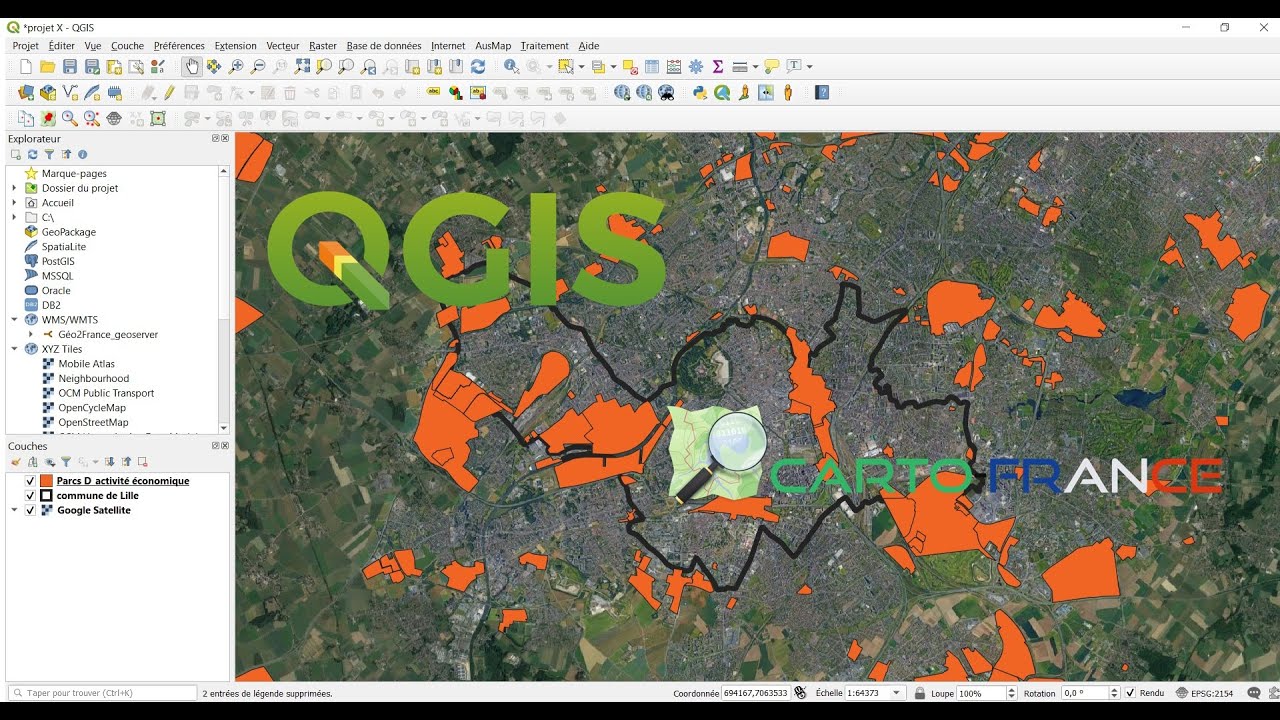This screenshot has width=1280, height=720.
Task: Expand the Géo2France_geoserver node
Action: pyautogui.click(x=31, y=334)
